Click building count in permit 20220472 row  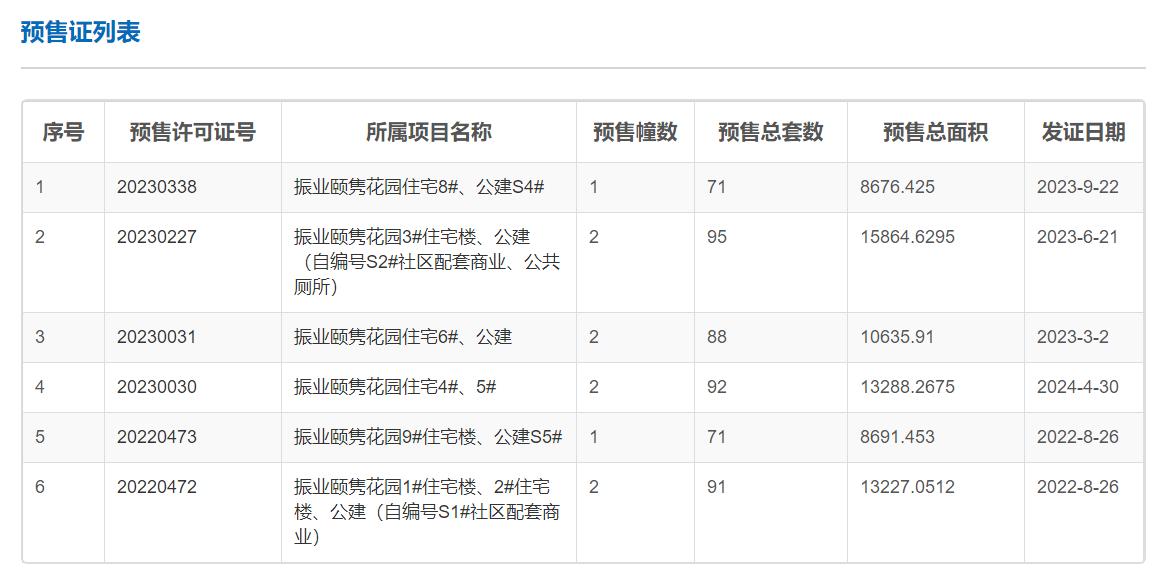[x=594, y=487]
